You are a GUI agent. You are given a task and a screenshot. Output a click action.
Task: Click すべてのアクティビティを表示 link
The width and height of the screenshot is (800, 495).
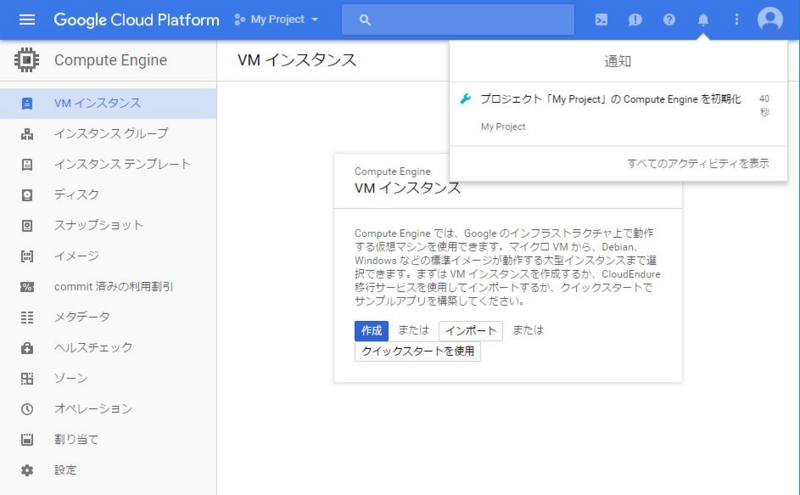[697, 163]
